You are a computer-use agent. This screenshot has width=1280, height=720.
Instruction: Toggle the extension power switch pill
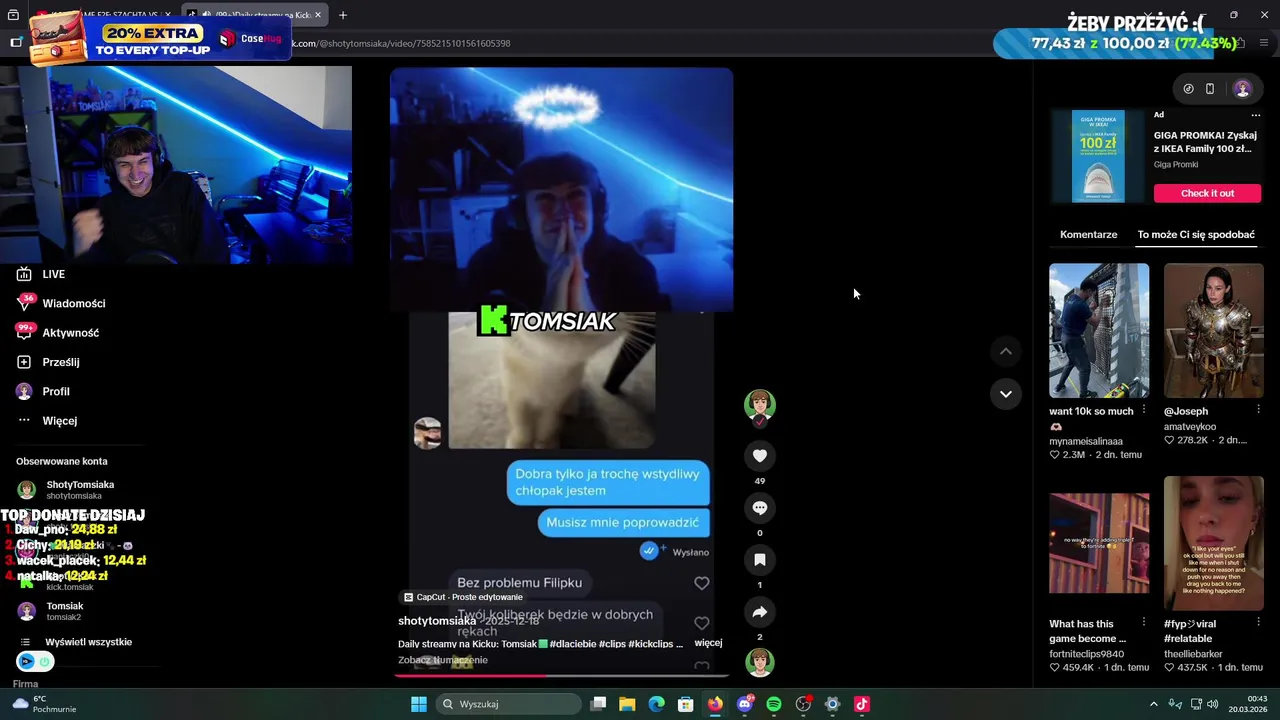coord(35,661)
